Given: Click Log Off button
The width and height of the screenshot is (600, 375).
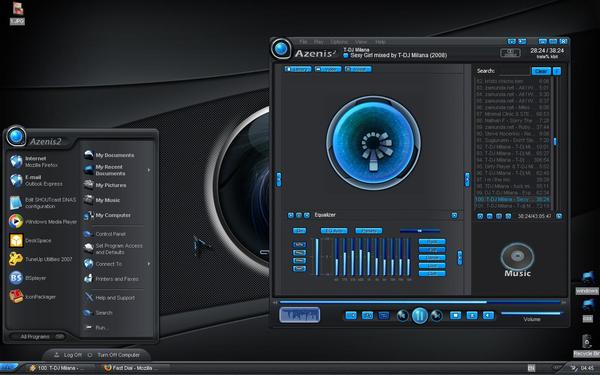Looking at the screenshot, I should 68,355.
